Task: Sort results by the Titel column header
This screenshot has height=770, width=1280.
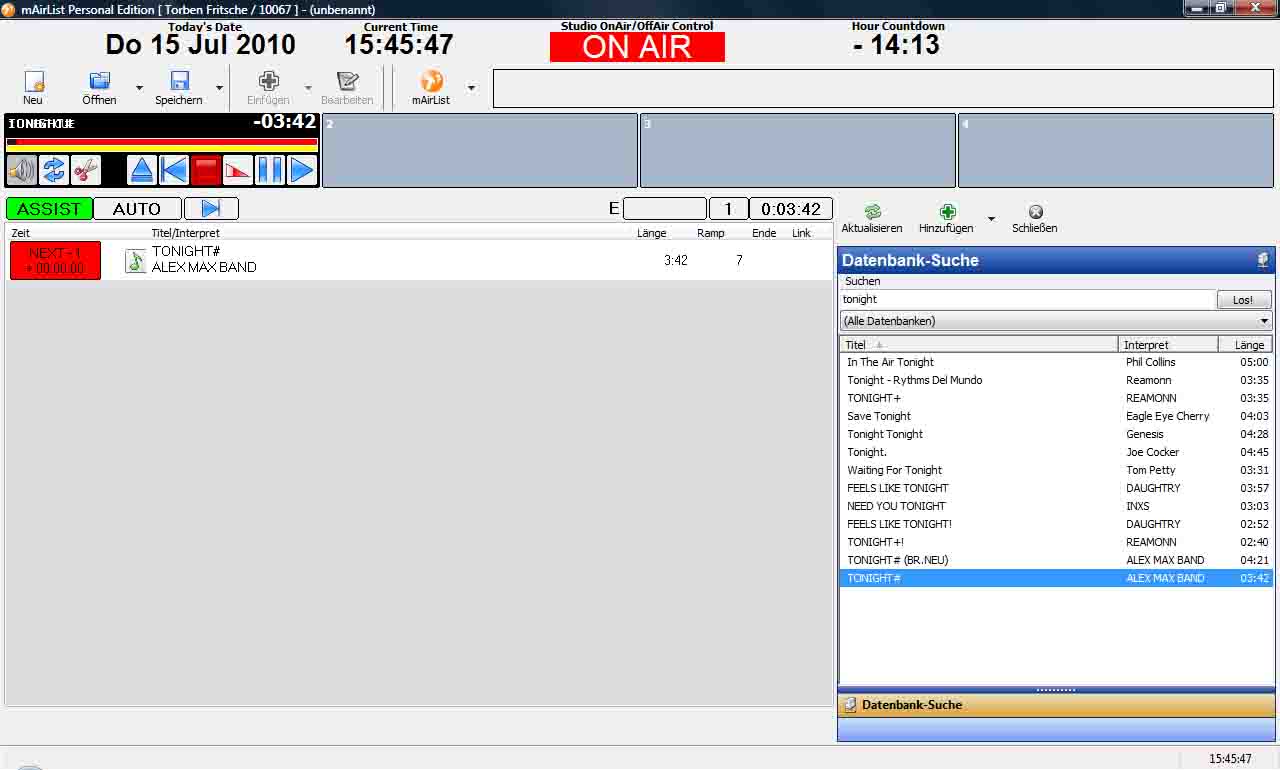Action: tap(979, 345)
